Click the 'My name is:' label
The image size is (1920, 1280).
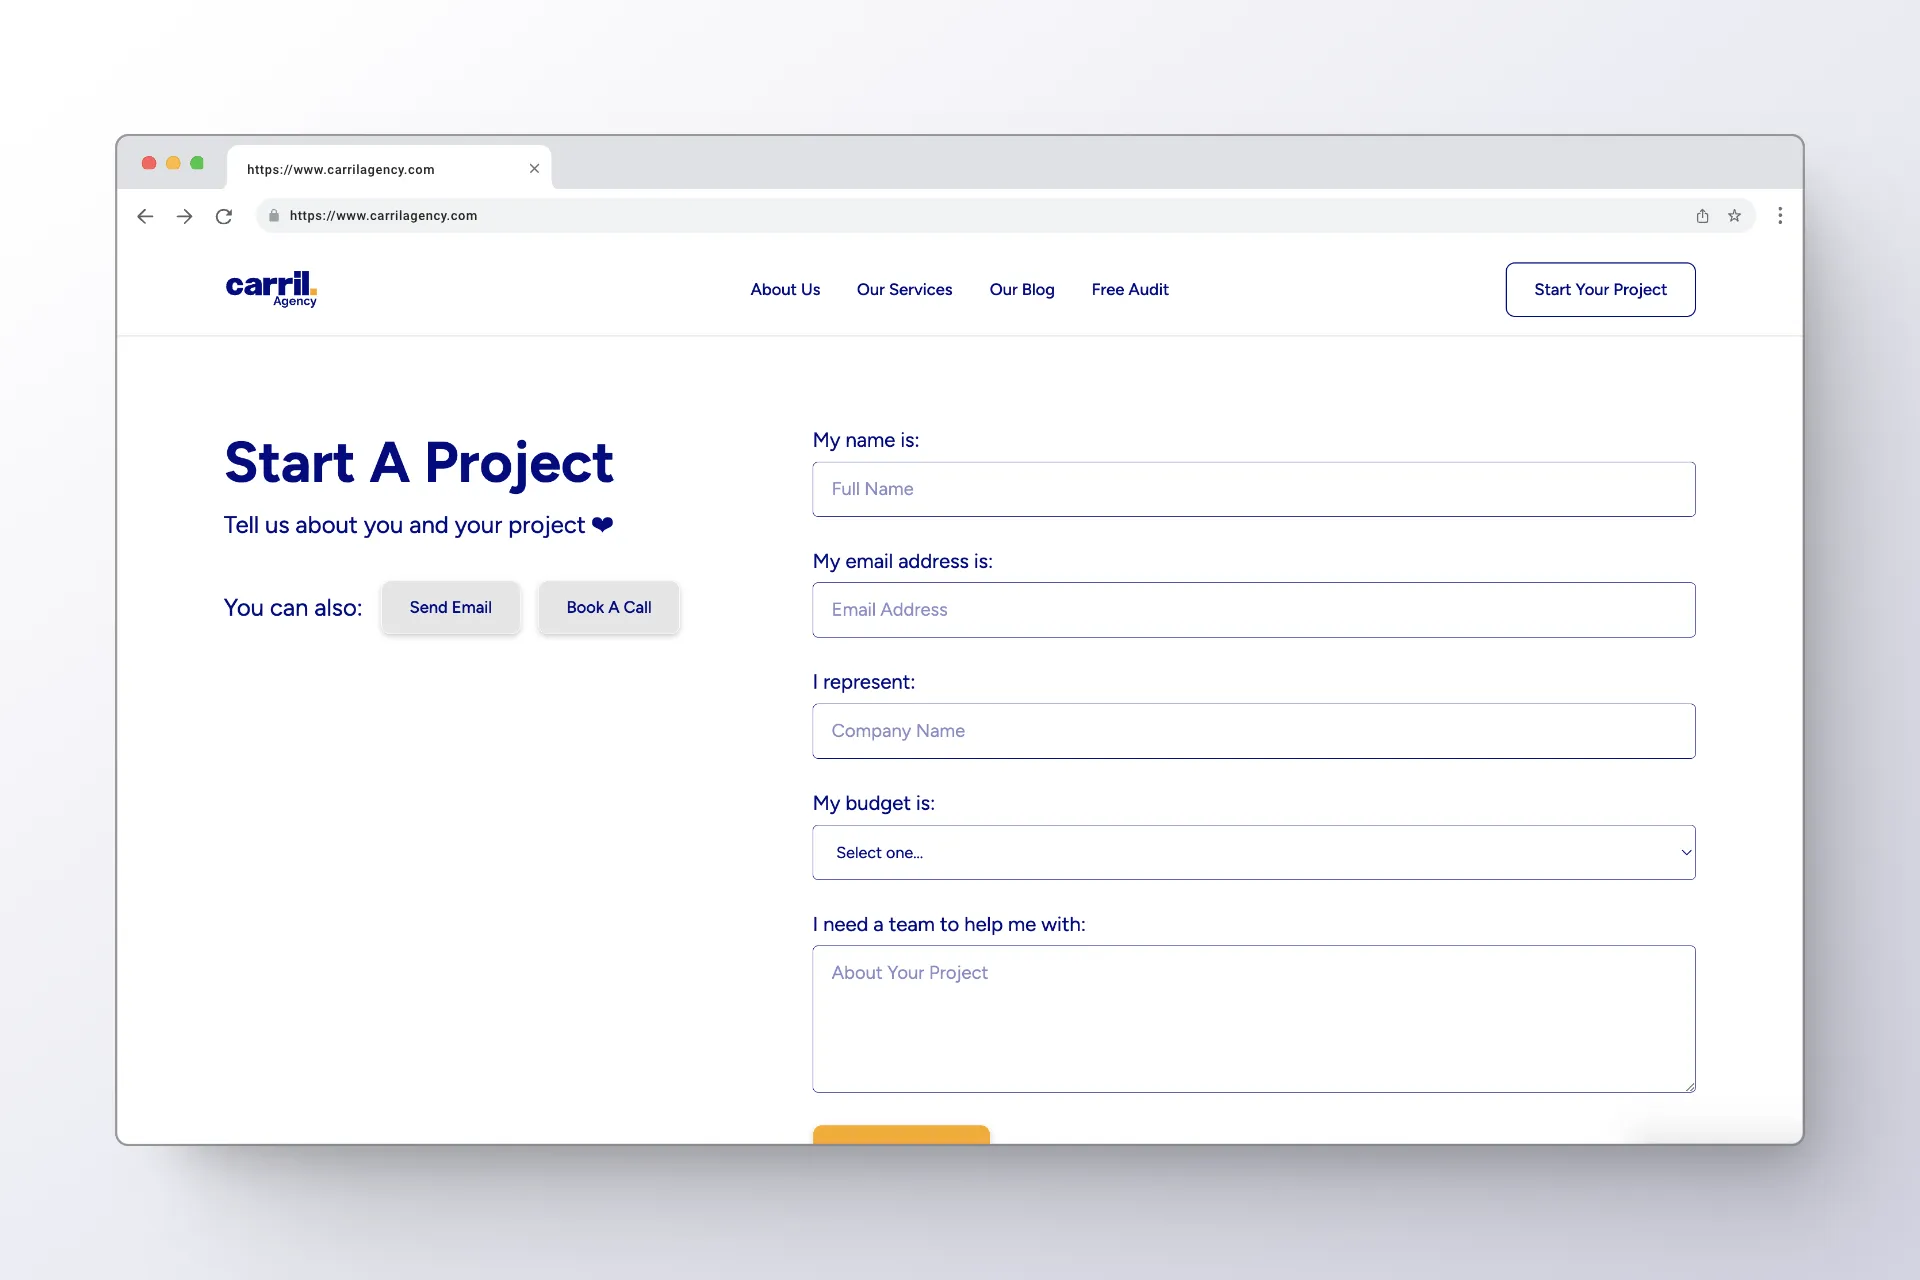pyautogui.click(x=866, y=440)
